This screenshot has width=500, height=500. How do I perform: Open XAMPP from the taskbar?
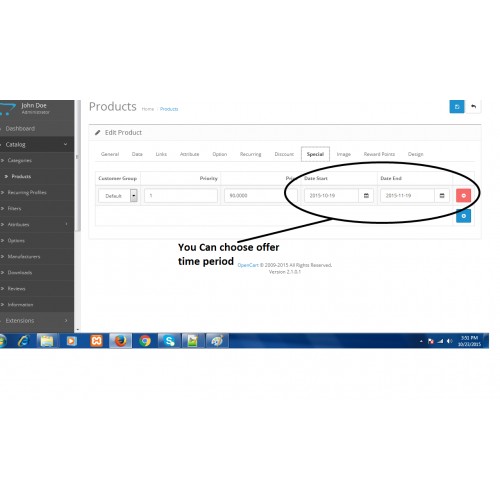pyautogui.click(x=96, y=341)
